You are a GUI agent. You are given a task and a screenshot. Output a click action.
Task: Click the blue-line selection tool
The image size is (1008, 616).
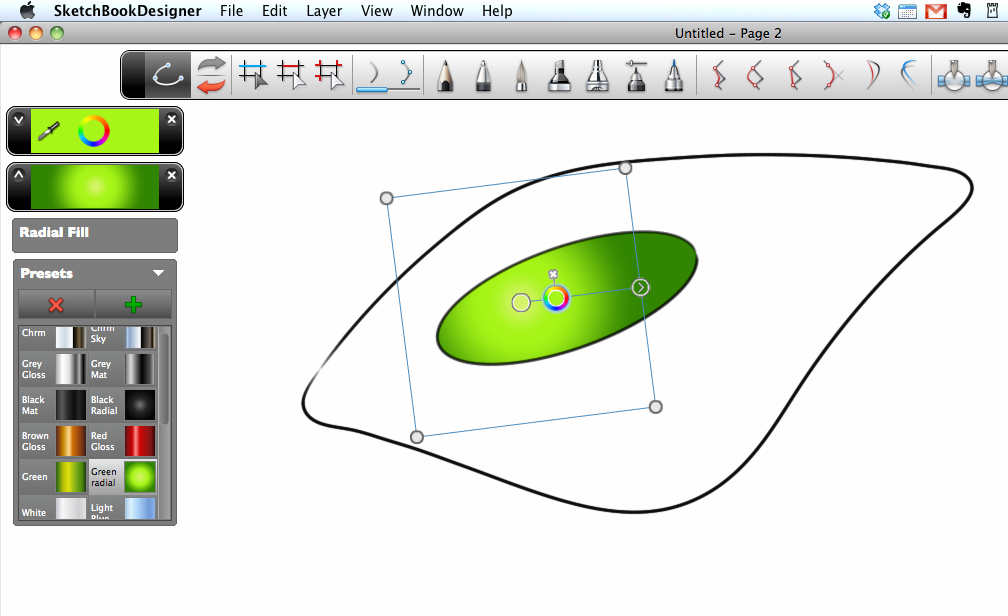[x=254, y=76]
